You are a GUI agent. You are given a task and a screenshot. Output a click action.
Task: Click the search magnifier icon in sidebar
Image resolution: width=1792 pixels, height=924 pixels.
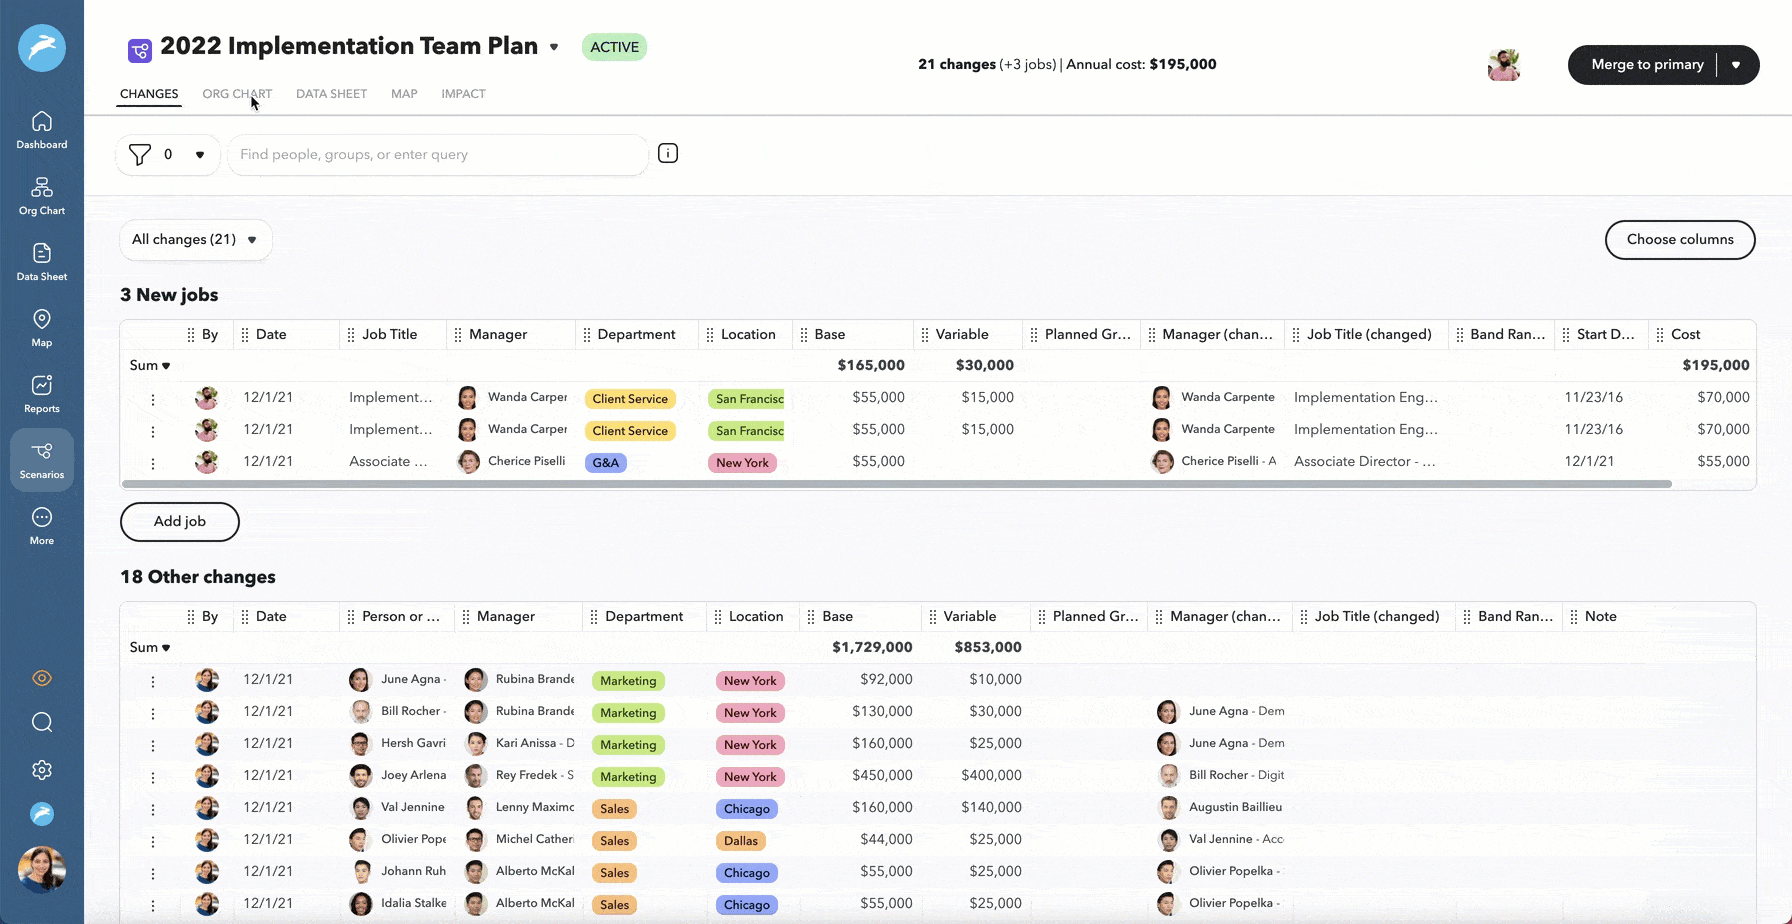[x=41, y=722]
